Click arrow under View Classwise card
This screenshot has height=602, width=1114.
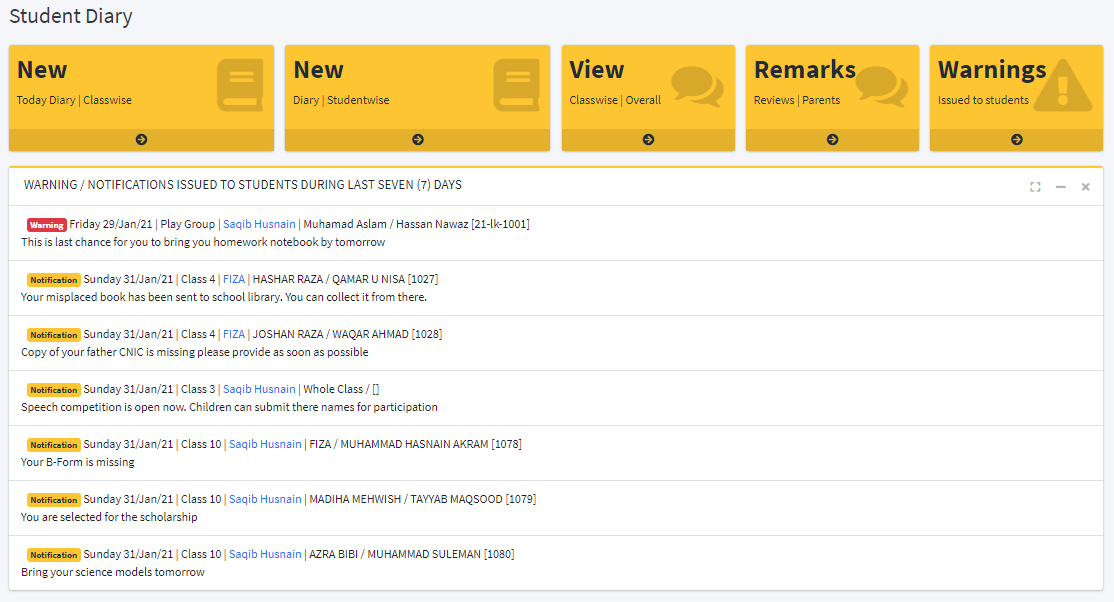[x=648, y=140]
